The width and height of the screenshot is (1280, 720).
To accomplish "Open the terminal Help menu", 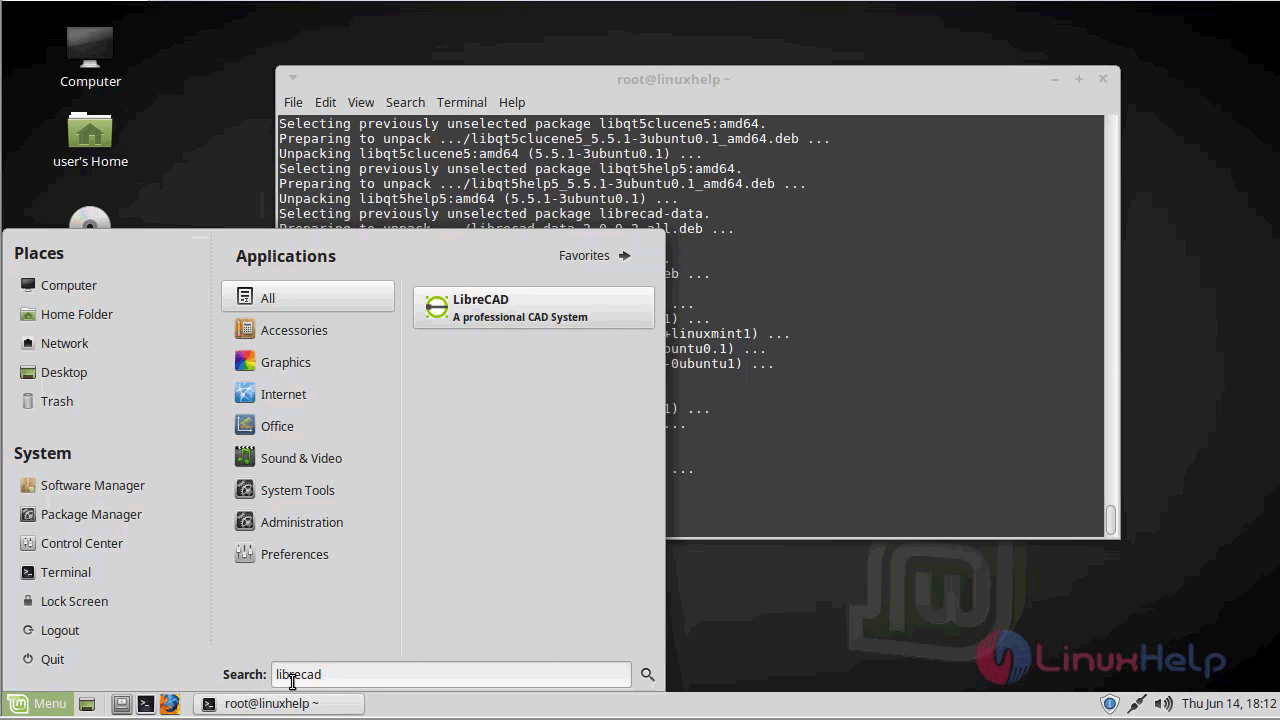I will tap(512, 102).
